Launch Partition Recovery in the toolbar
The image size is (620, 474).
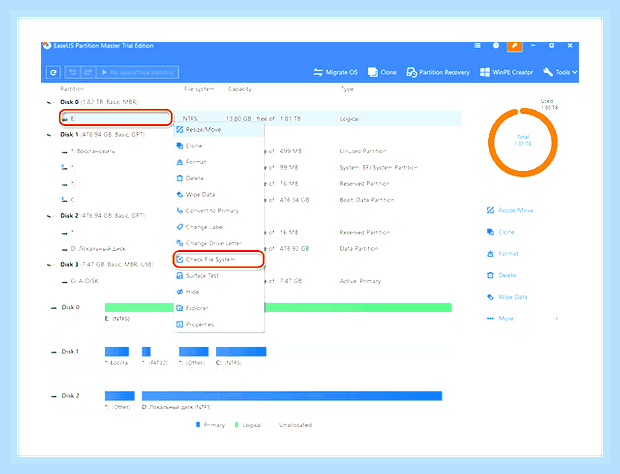438,72
